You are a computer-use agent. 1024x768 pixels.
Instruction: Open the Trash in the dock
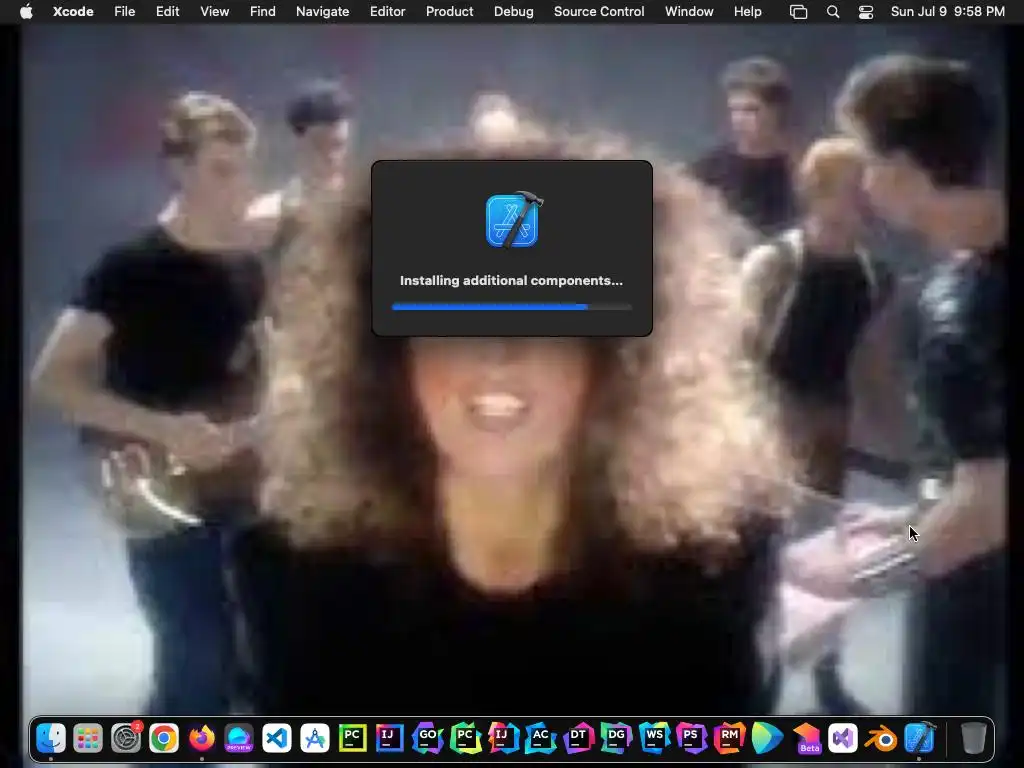(973, 739)
